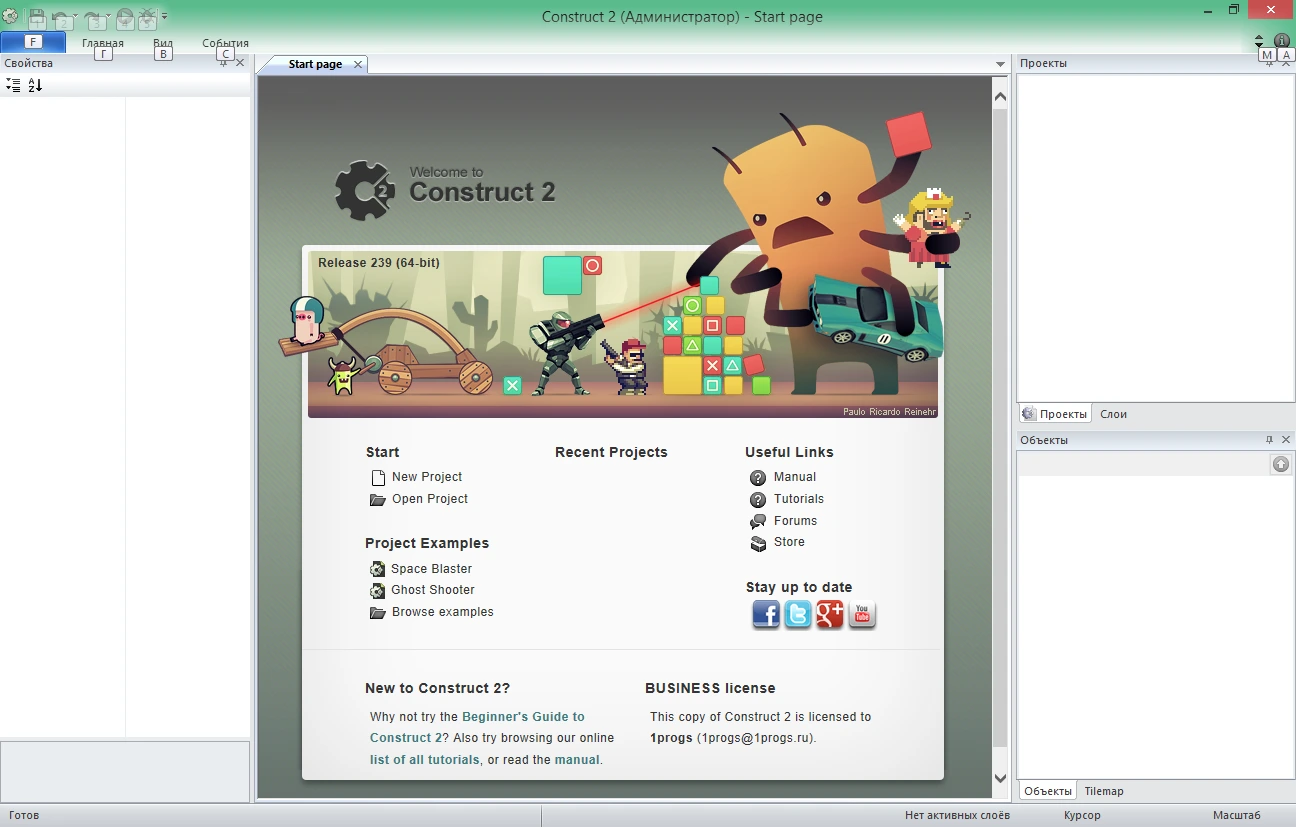The image size is (1296, 827).
Task: Click the start page scrollbar up arrow
Action: (x=1000, y=97)
